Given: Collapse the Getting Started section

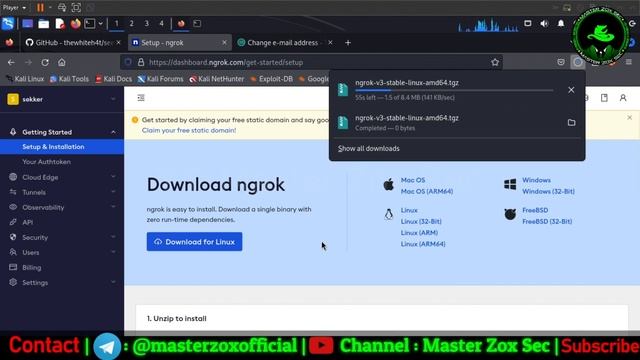Looking at the screenshot, I should (x=62, y=132).
